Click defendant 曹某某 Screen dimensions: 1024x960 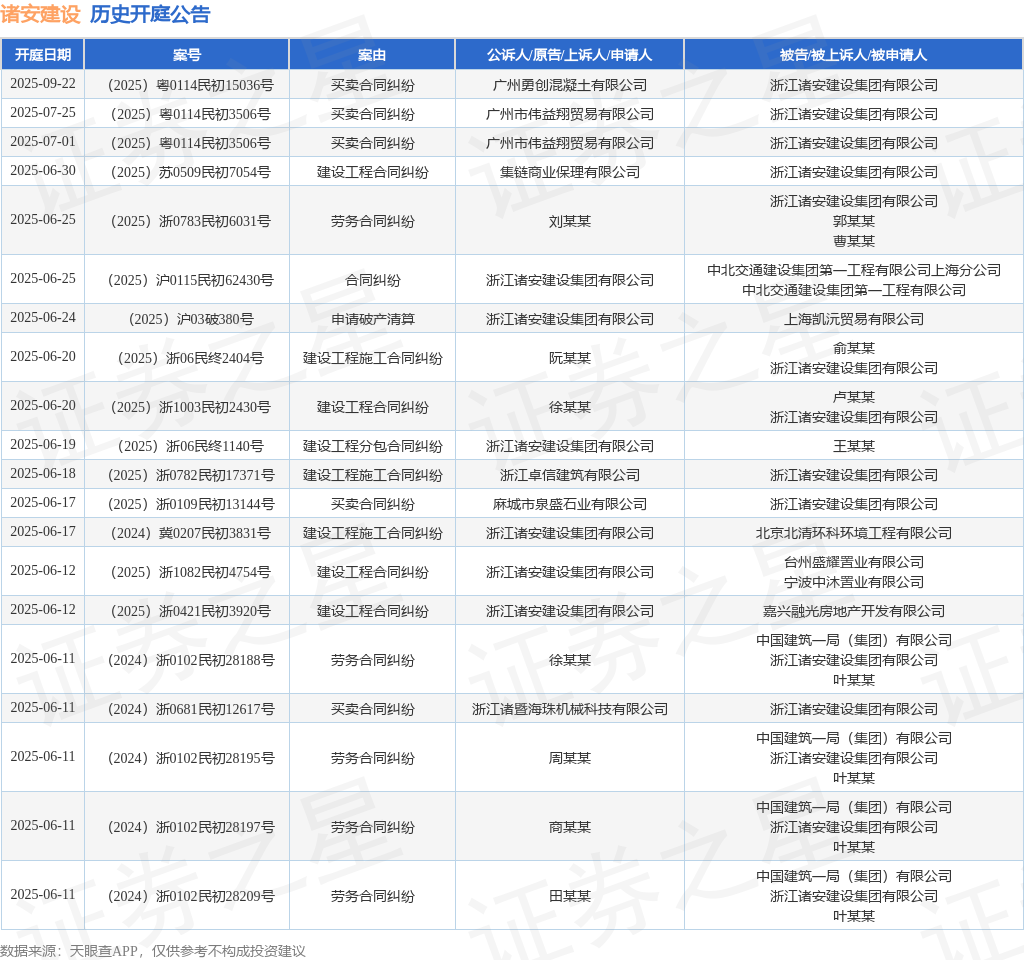[854, 241]
